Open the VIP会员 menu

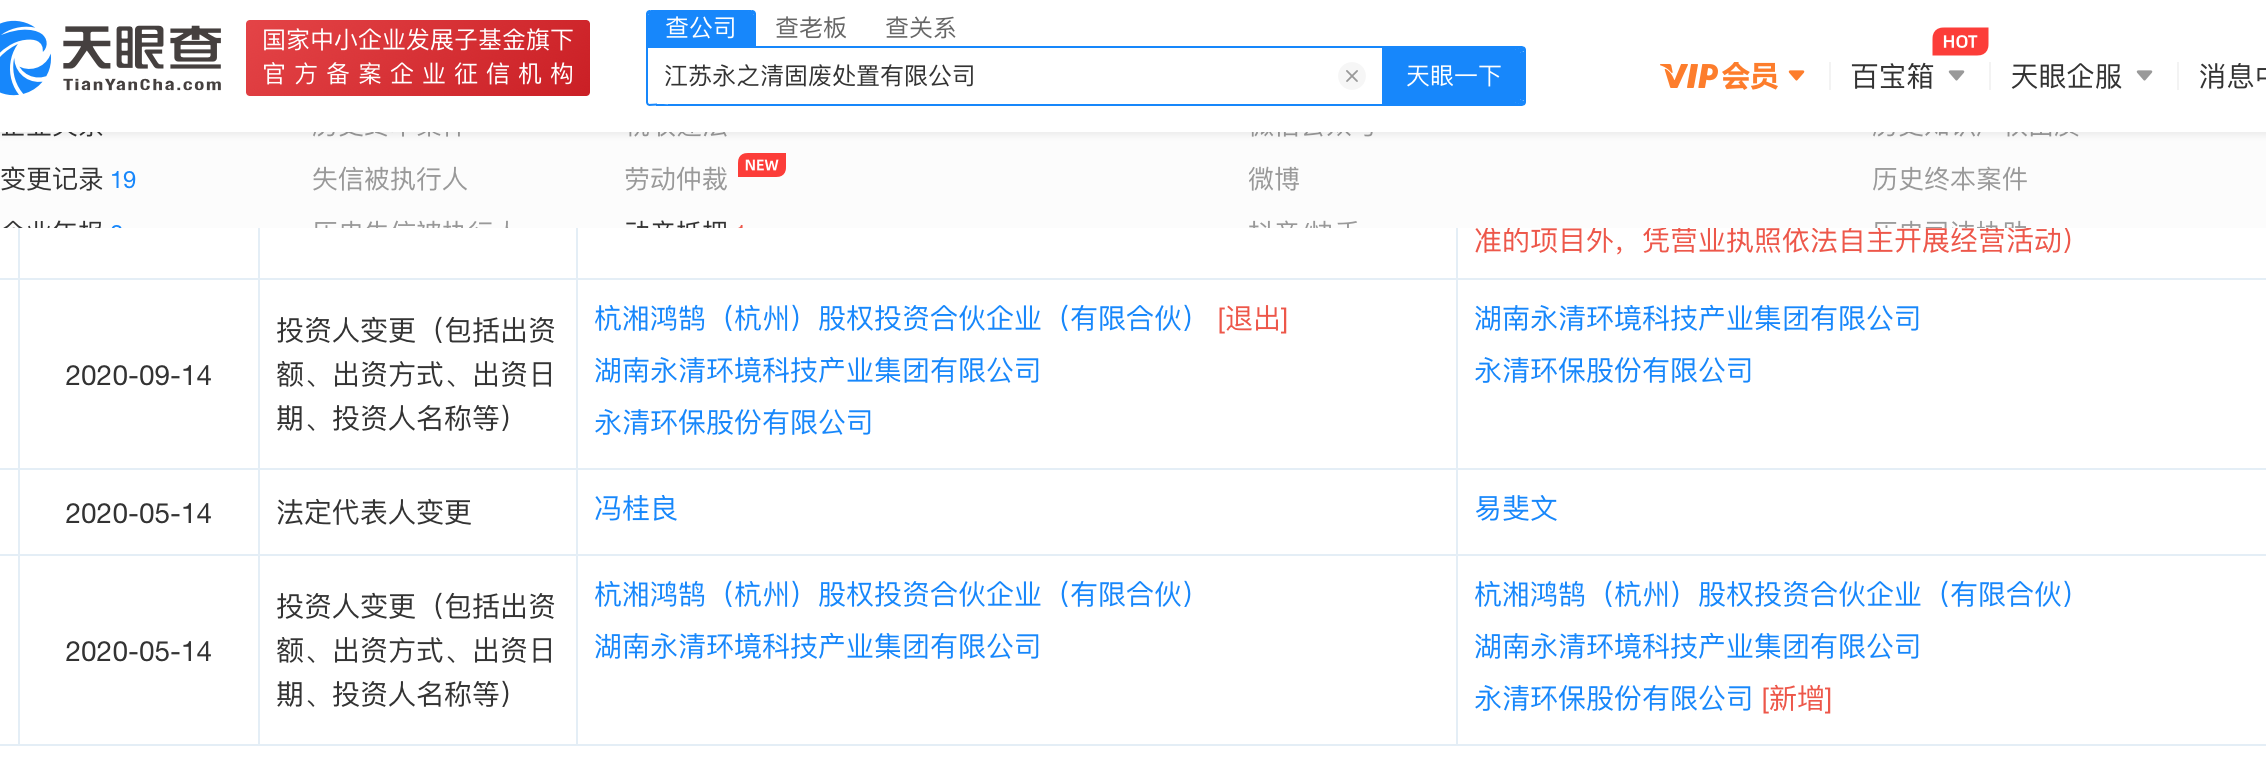click(1719, 76)
